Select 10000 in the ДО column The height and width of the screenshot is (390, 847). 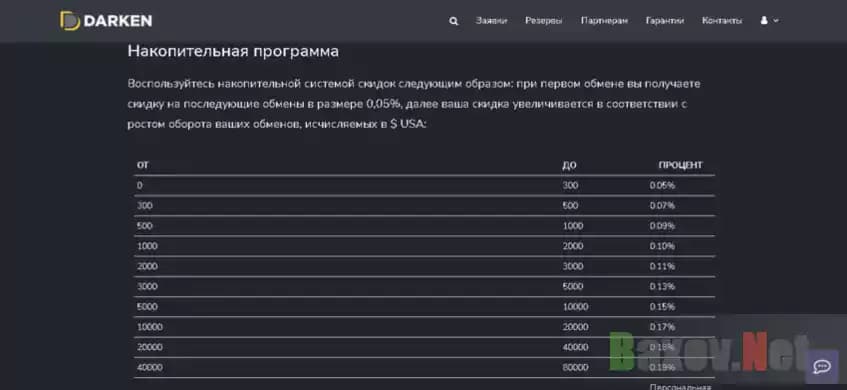pos(575,306)
